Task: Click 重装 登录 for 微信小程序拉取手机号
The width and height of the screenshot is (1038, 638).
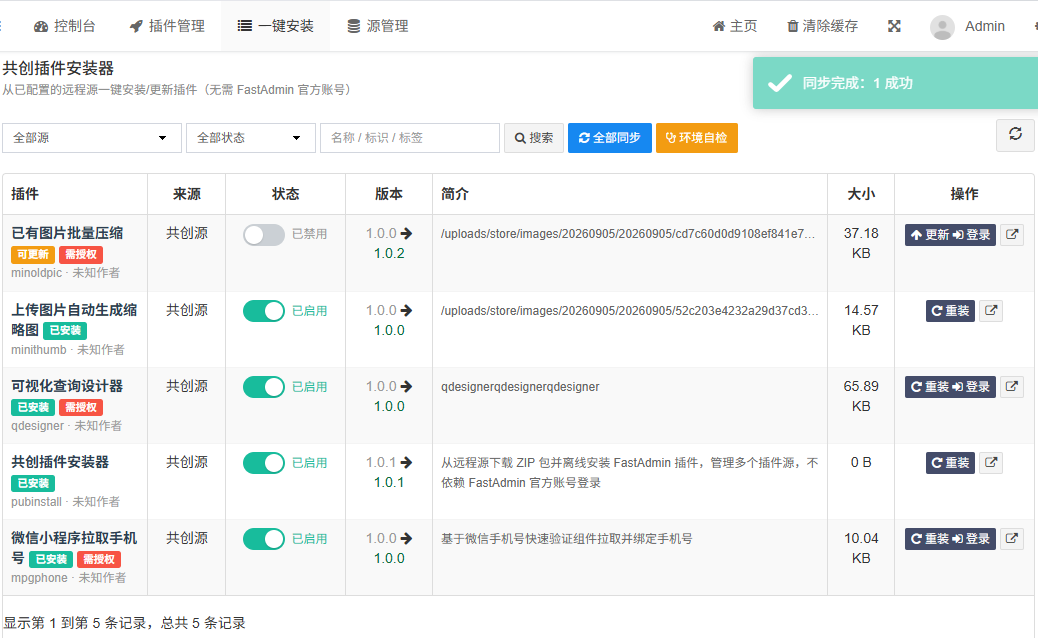Action: tap(950, 539)
